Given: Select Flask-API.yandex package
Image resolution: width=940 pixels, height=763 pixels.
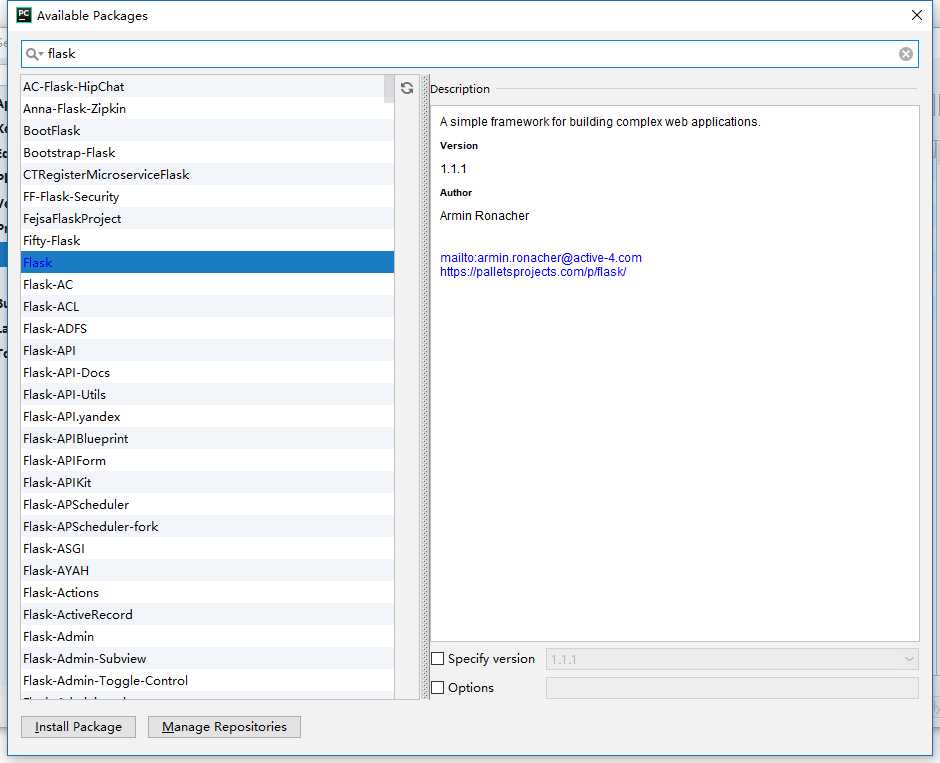Looking at the screenshot, I should click(207, 417).
